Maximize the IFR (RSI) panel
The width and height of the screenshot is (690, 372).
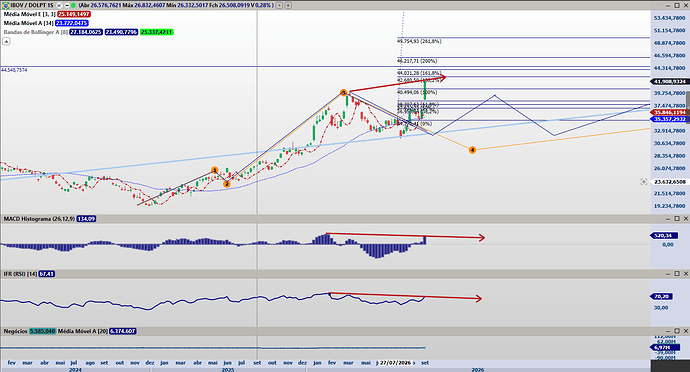pos(677,273)
